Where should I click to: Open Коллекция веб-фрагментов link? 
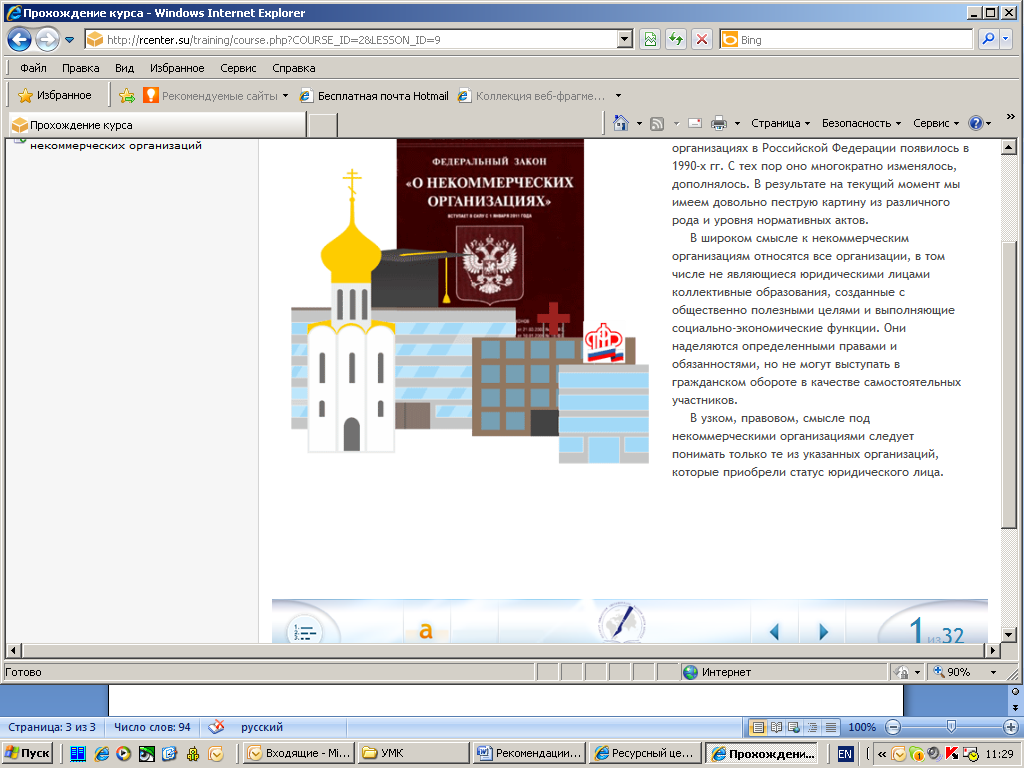pyautogui.click(x=532, y=96)
